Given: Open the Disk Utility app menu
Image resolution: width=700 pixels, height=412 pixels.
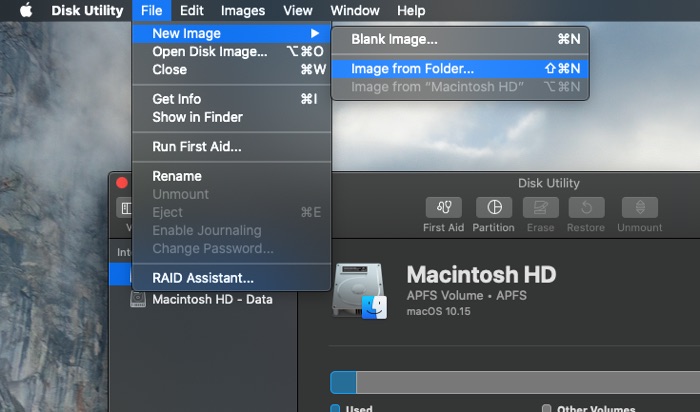Looking at the screenshot, I should (87, 10).
